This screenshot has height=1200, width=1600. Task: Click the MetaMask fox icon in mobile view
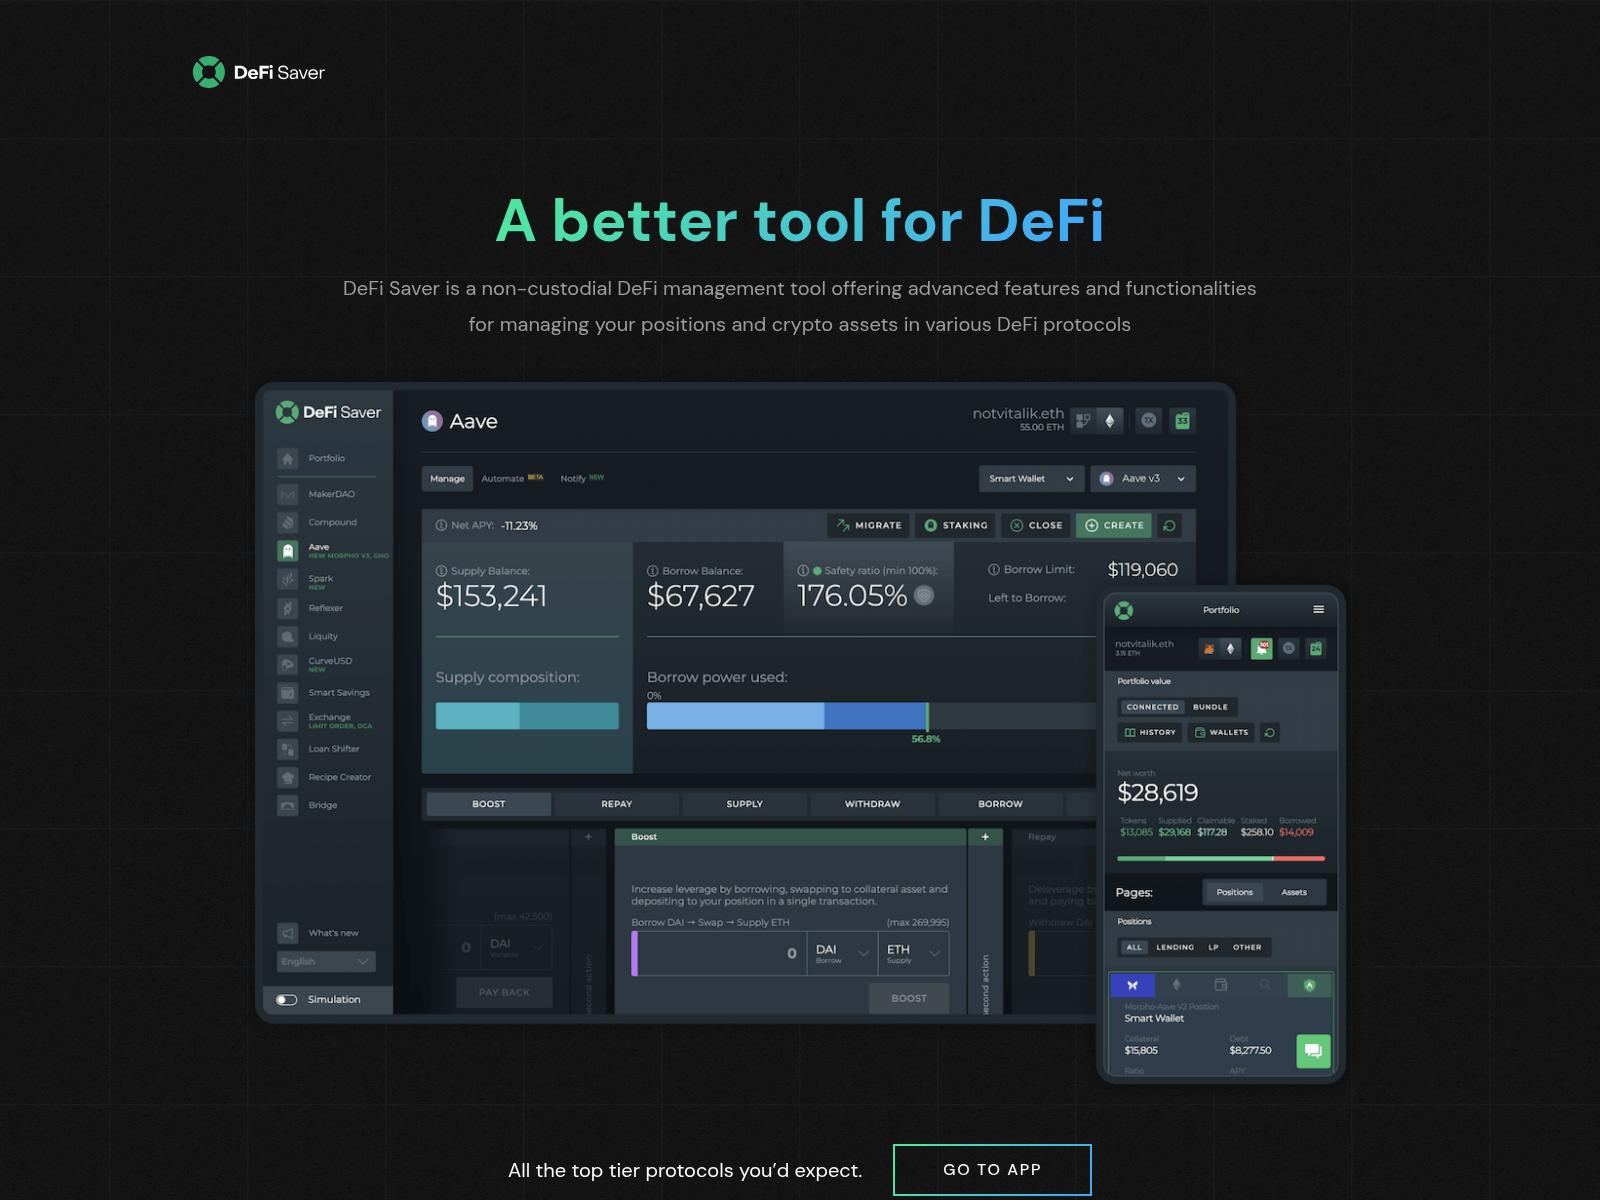coord(1209,649)
